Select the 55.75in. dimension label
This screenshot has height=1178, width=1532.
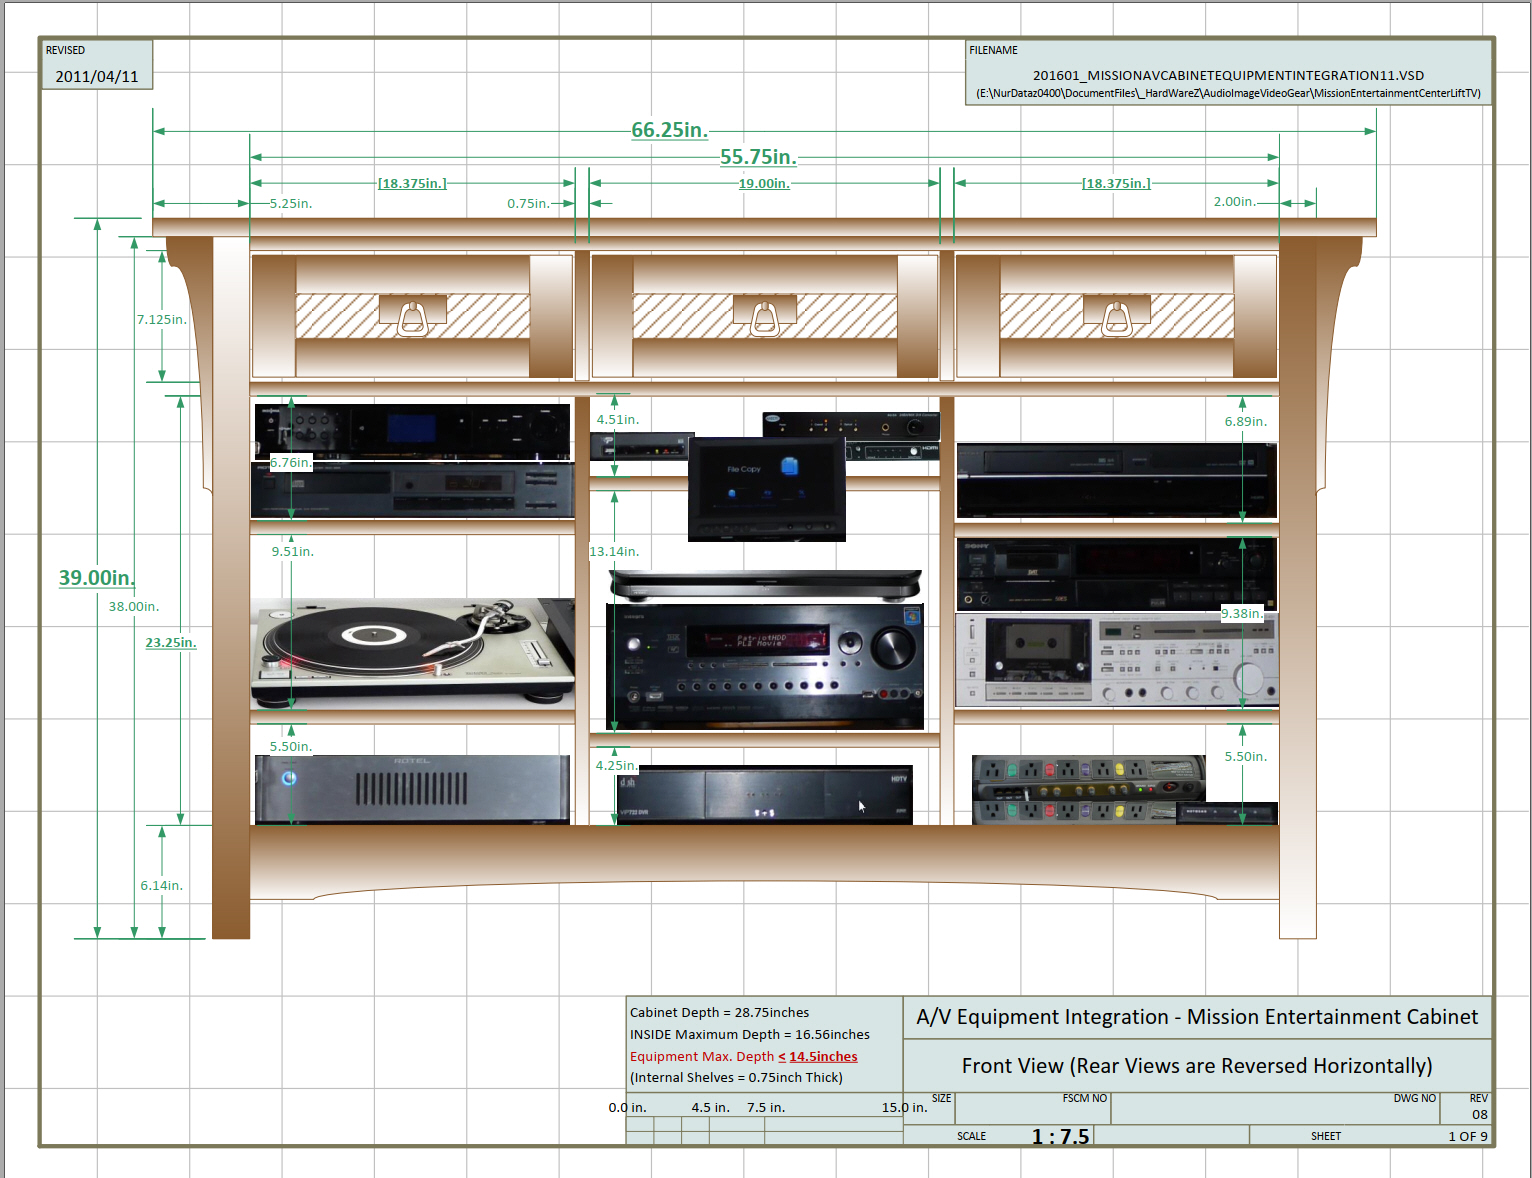click(x=758, y=157)
